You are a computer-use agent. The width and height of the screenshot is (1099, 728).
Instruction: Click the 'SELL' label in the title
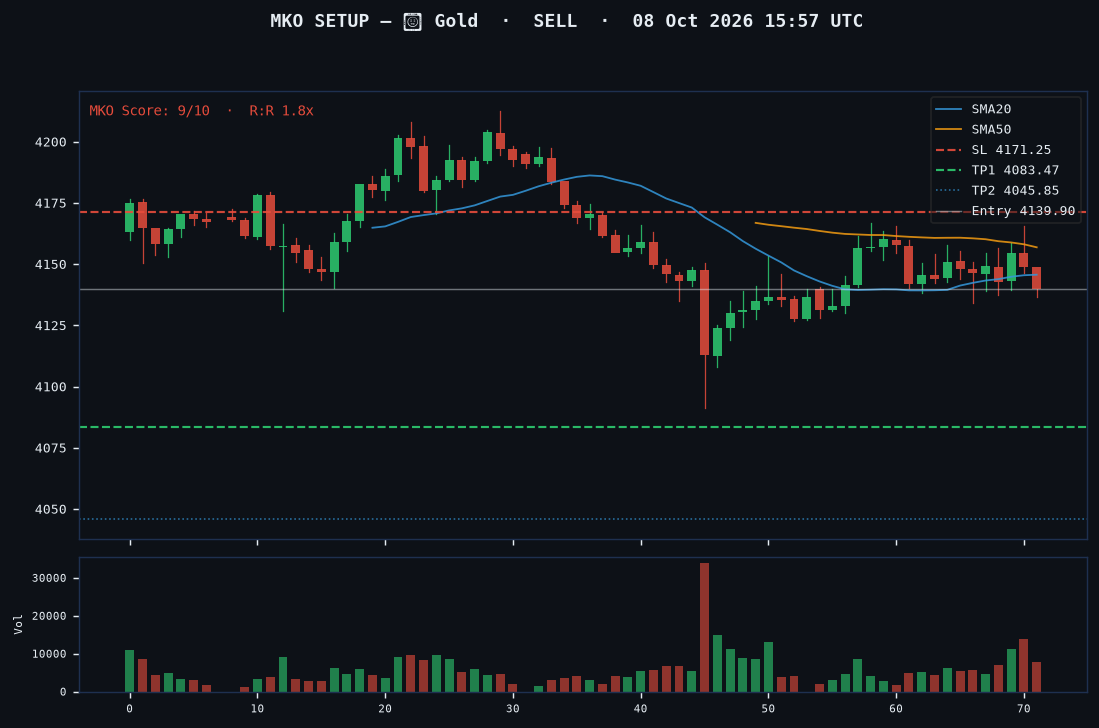[555, 21]
